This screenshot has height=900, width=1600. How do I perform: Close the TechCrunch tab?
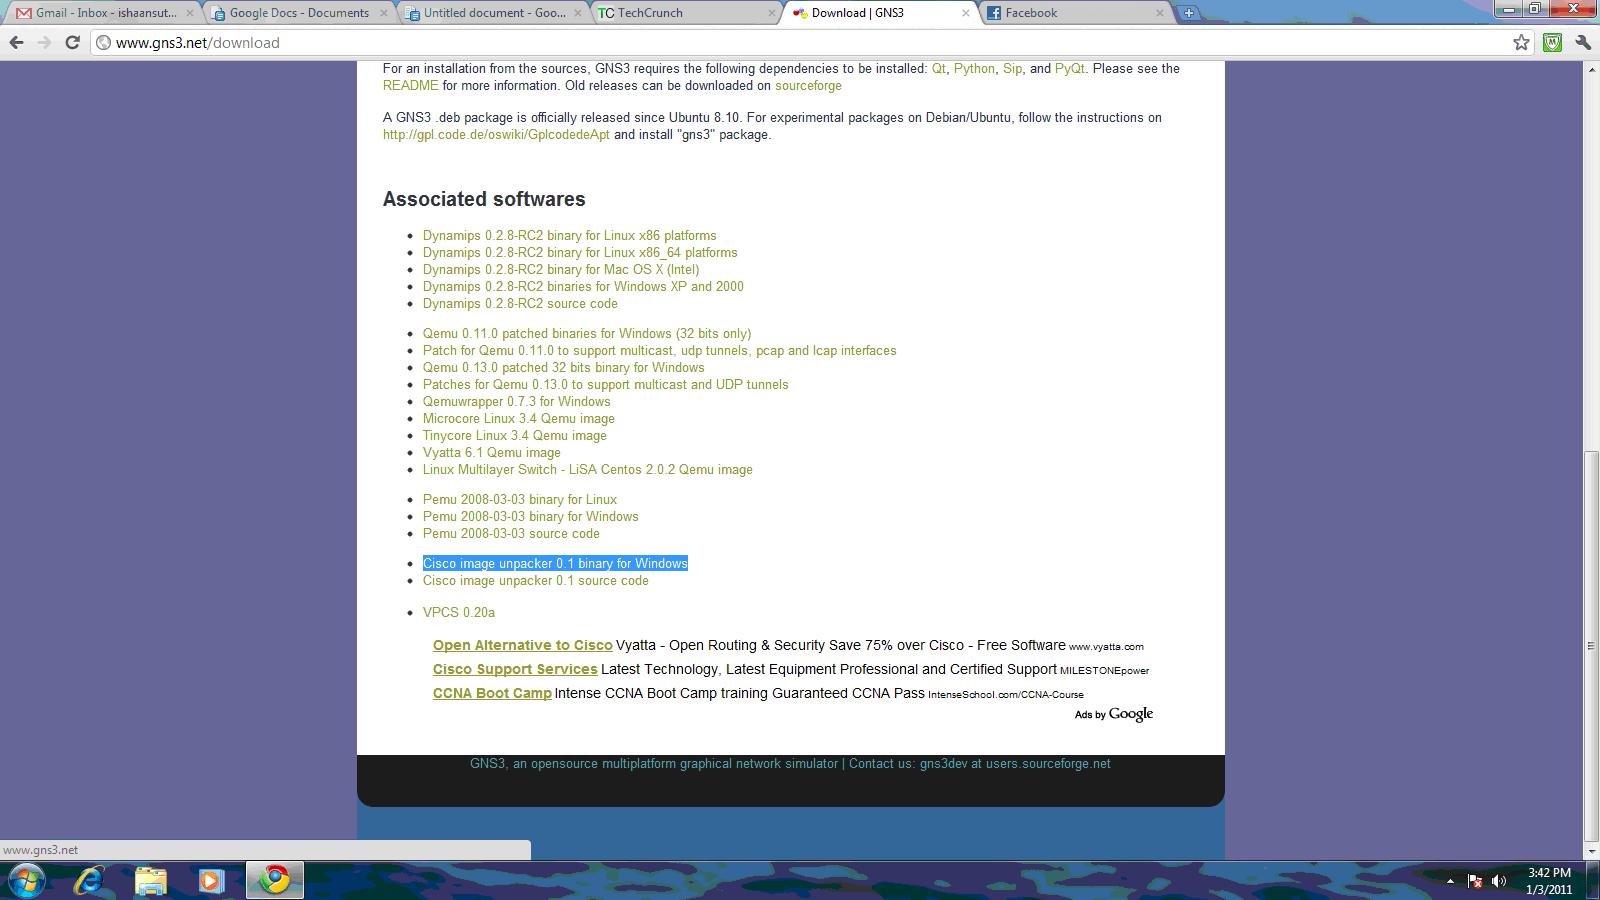point(772,13)
